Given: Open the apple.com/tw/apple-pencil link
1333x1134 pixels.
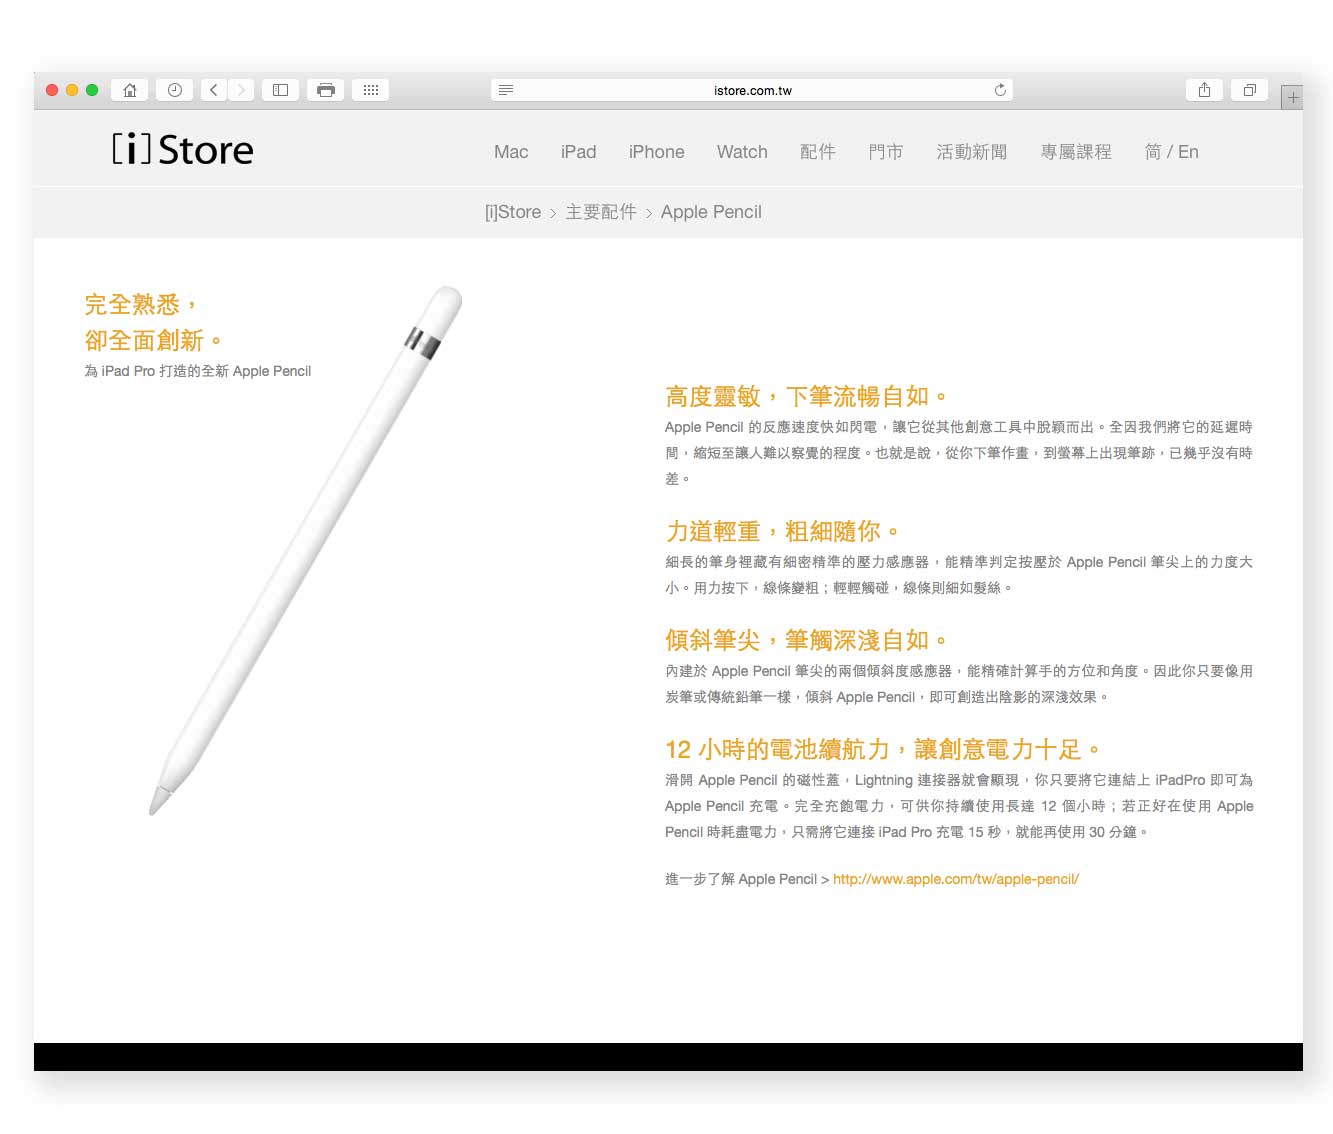Looking at the screenshot, I should coord(956,879).
